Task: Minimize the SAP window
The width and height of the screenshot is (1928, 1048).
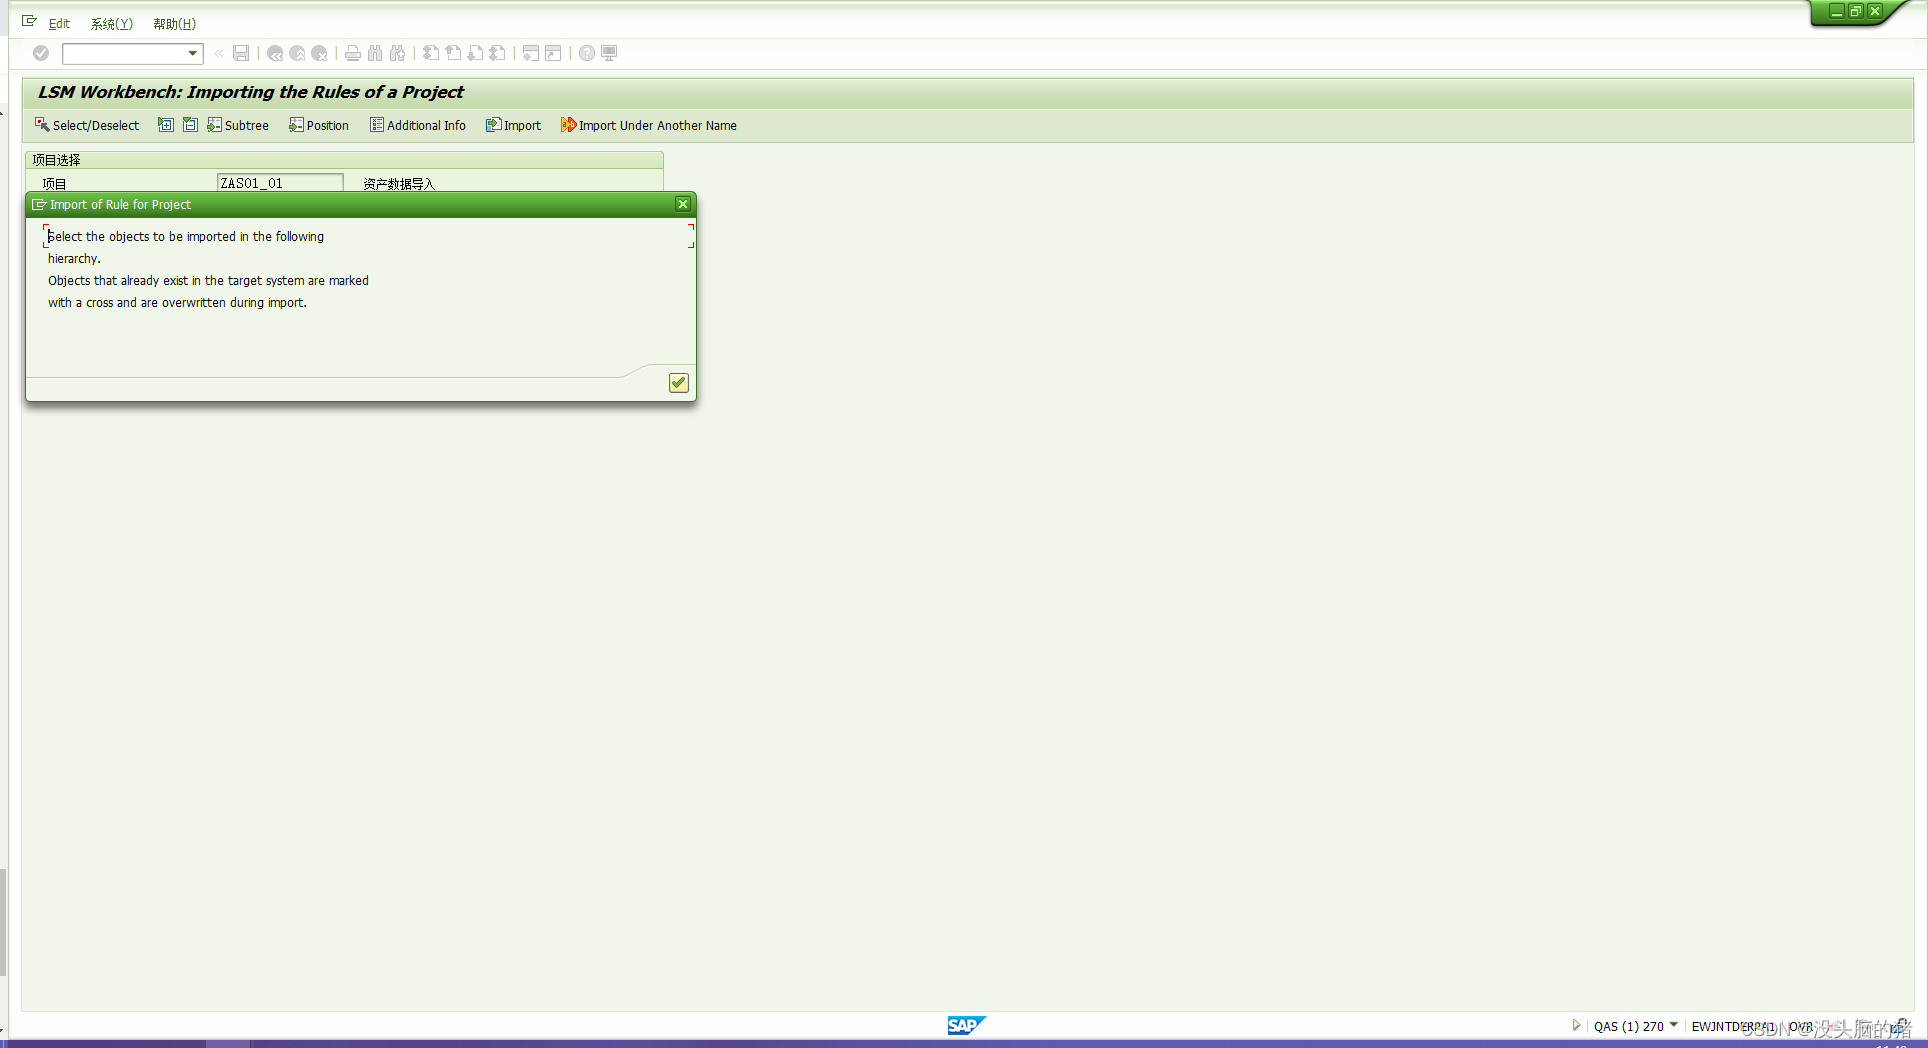Action: point(1837,11)
